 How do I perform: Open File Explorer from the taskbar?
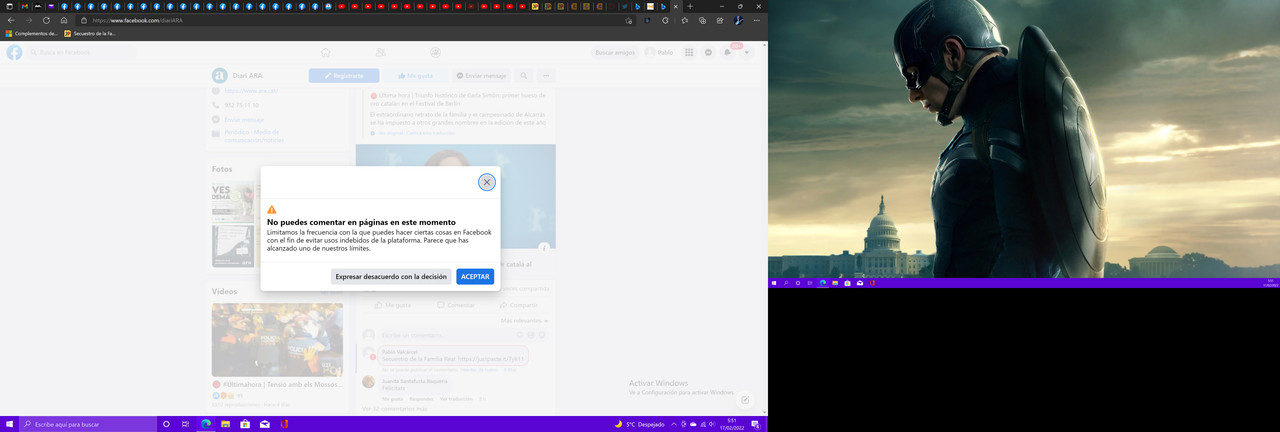(x=225, y=424)
